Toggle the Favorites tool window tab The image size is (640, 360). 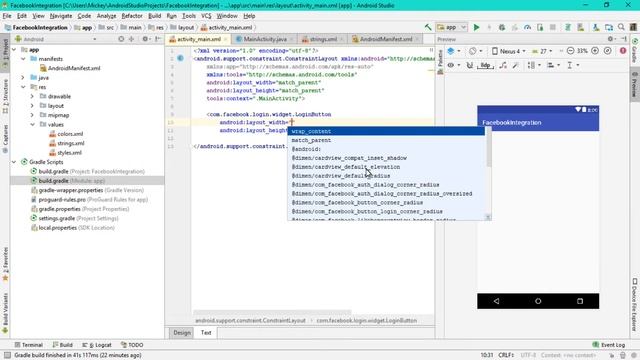click(x=5, y=264)
